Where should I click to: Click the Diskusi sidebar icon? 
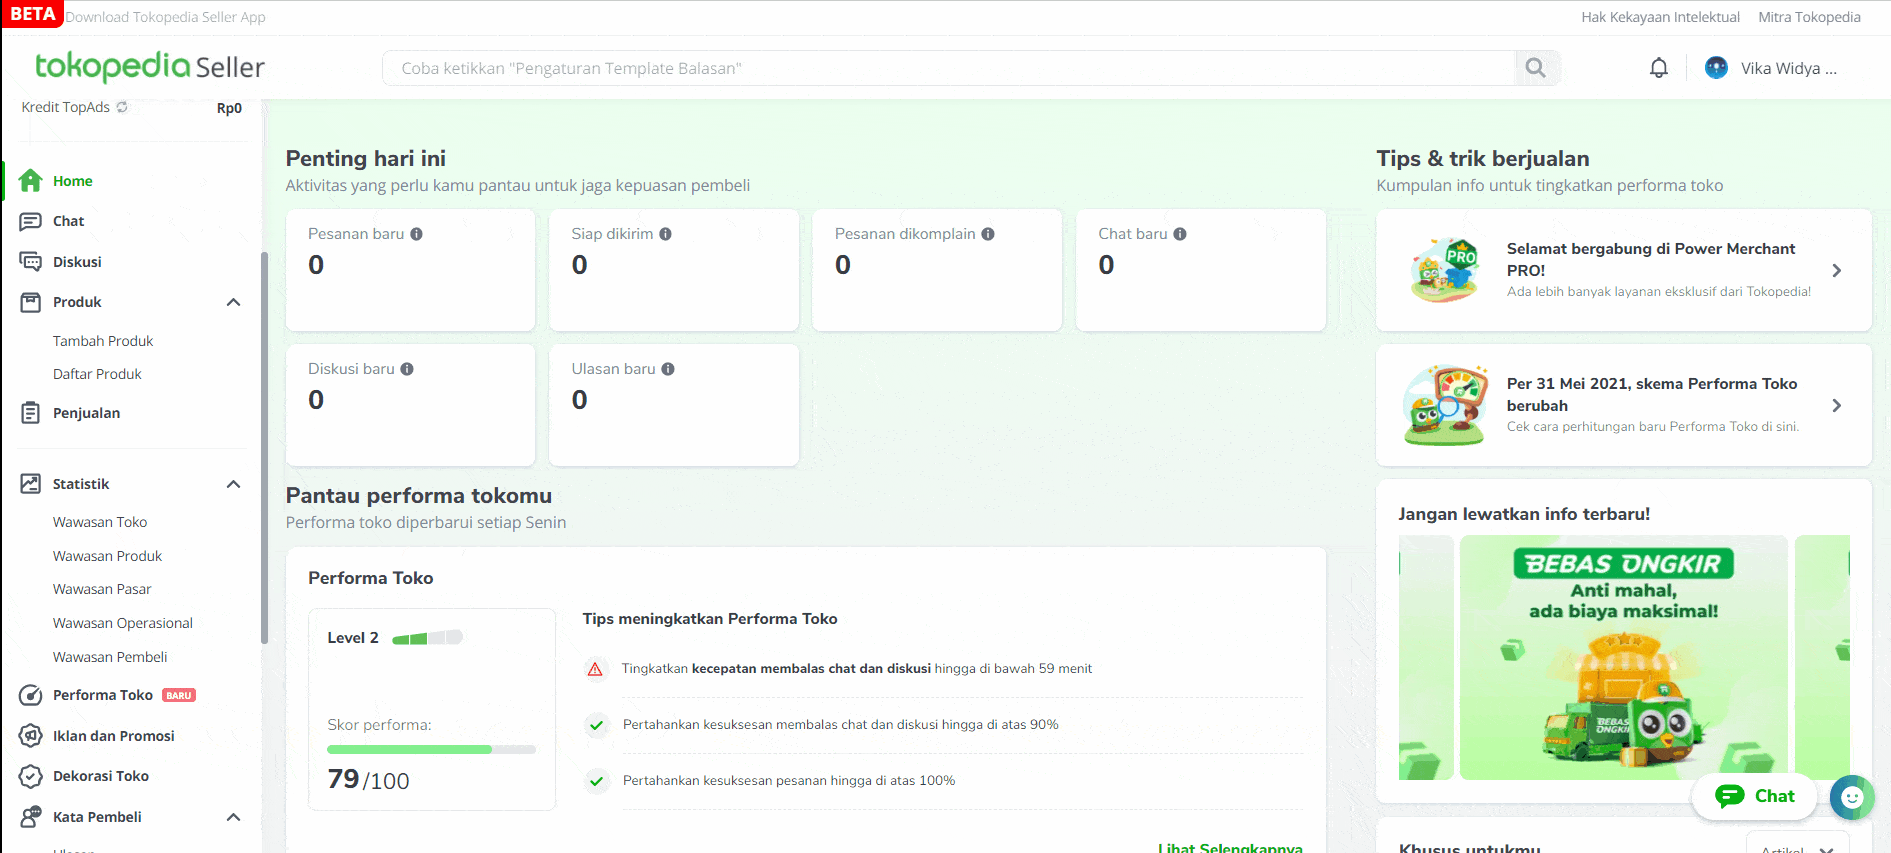31,262
